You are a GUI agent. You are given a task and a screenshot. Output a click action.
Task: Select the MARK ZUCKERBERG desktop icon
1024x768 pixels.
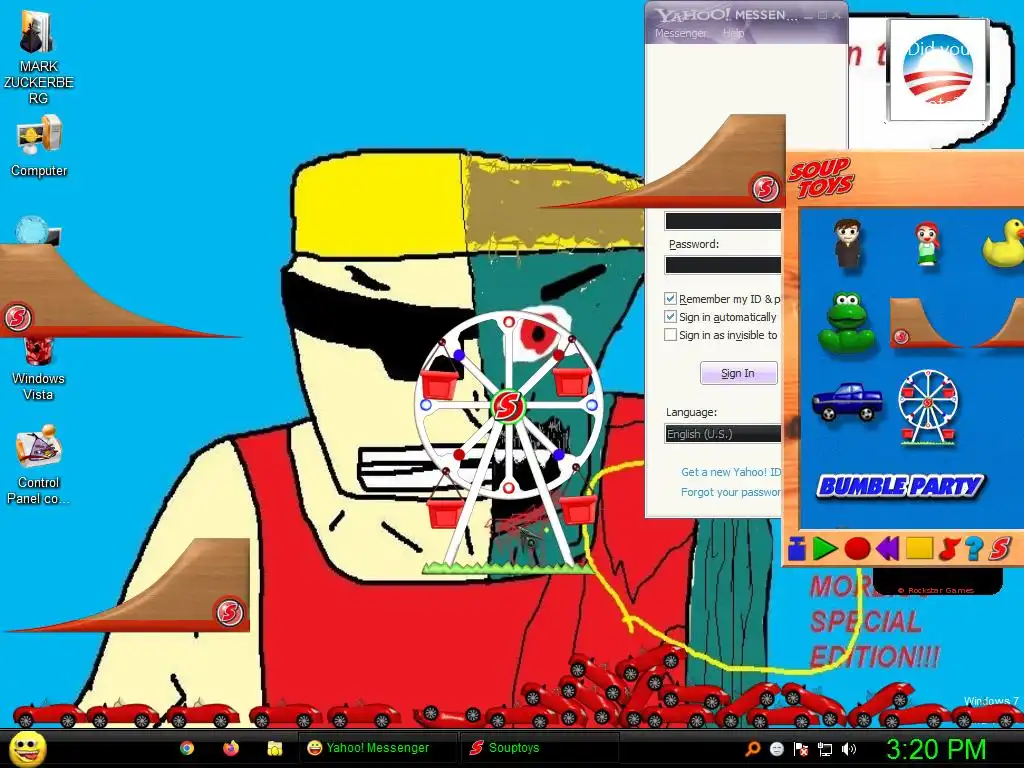point(38,57)
